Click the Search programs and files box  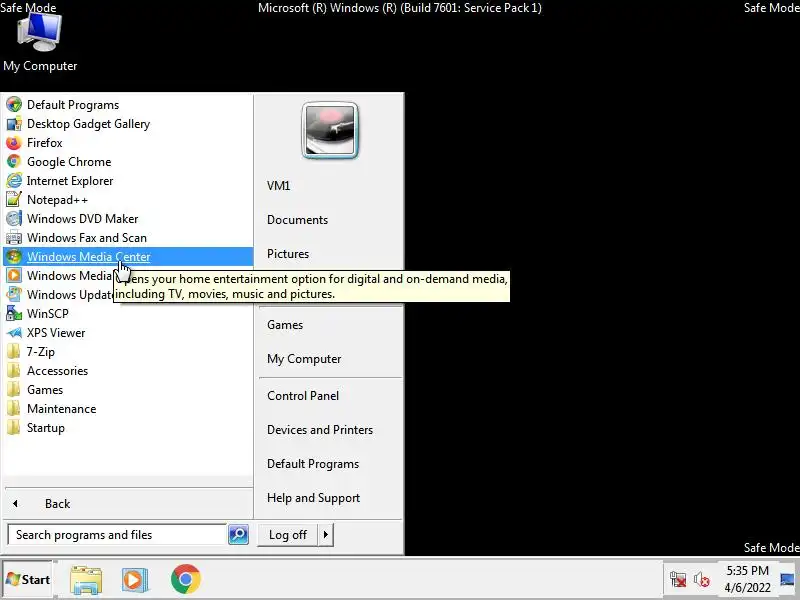coord(117,535)
